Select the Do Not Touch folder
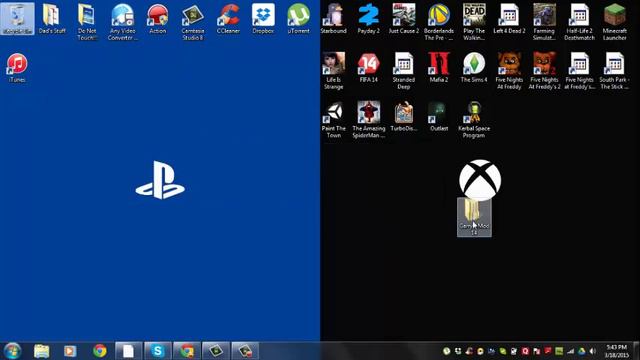 click(x=87, y=22)
